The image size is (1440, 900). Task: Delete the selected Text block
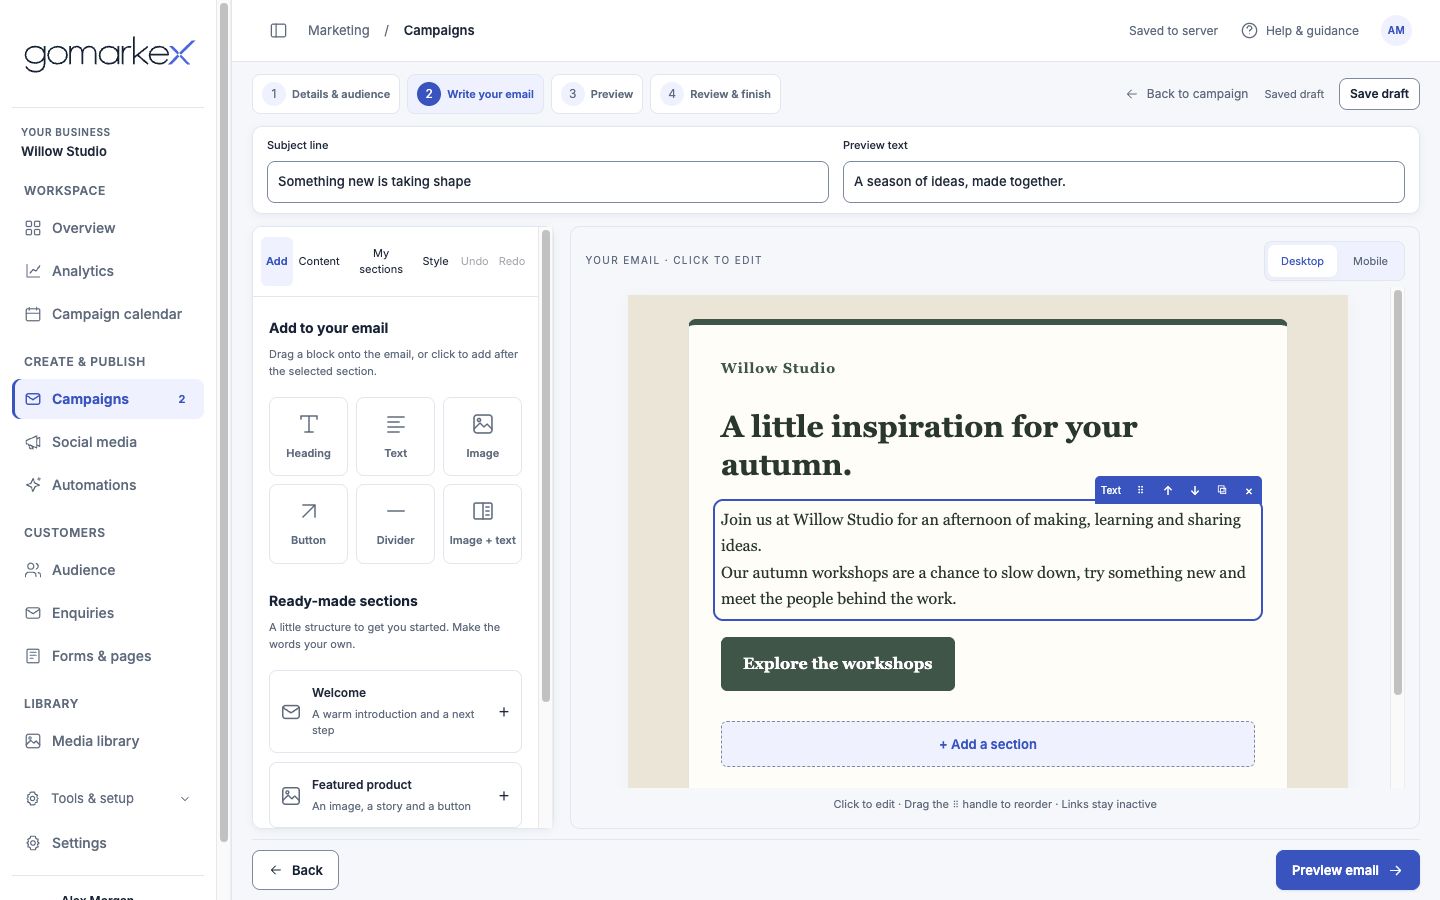(x=1248, y=490)
